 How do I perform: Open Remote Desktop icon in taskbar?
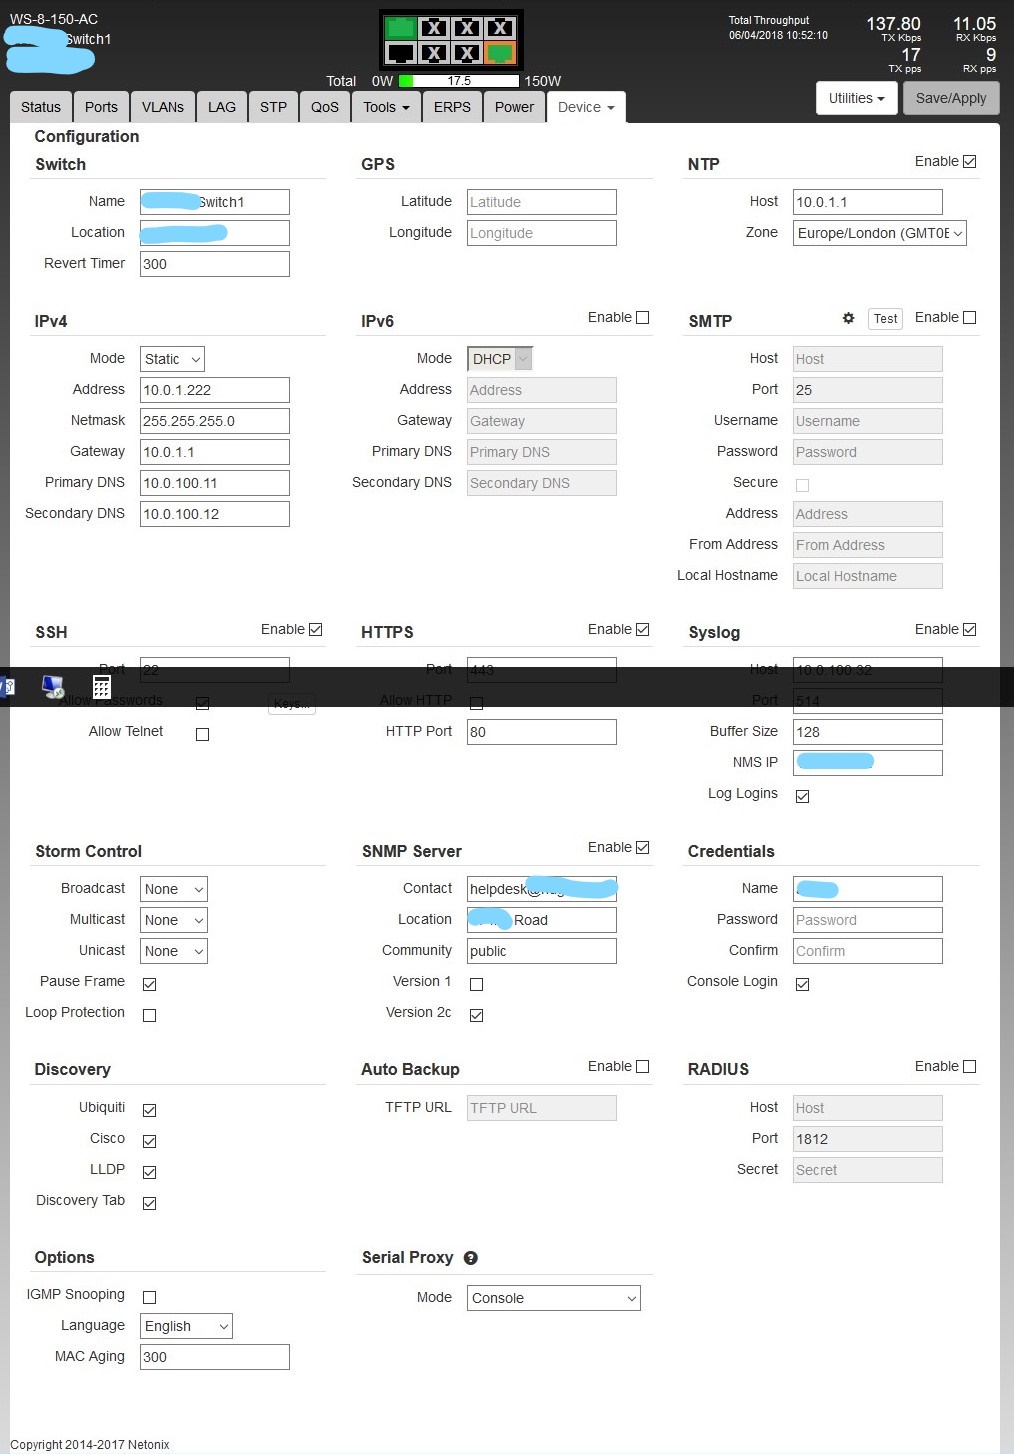click(53, 686)
